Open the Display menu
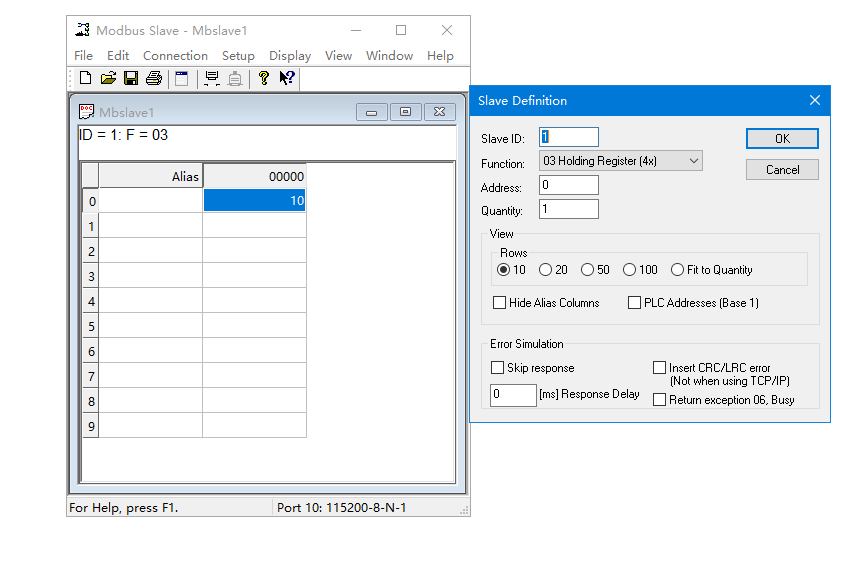Screen dimensions: 866x569 tap(290, 56)
